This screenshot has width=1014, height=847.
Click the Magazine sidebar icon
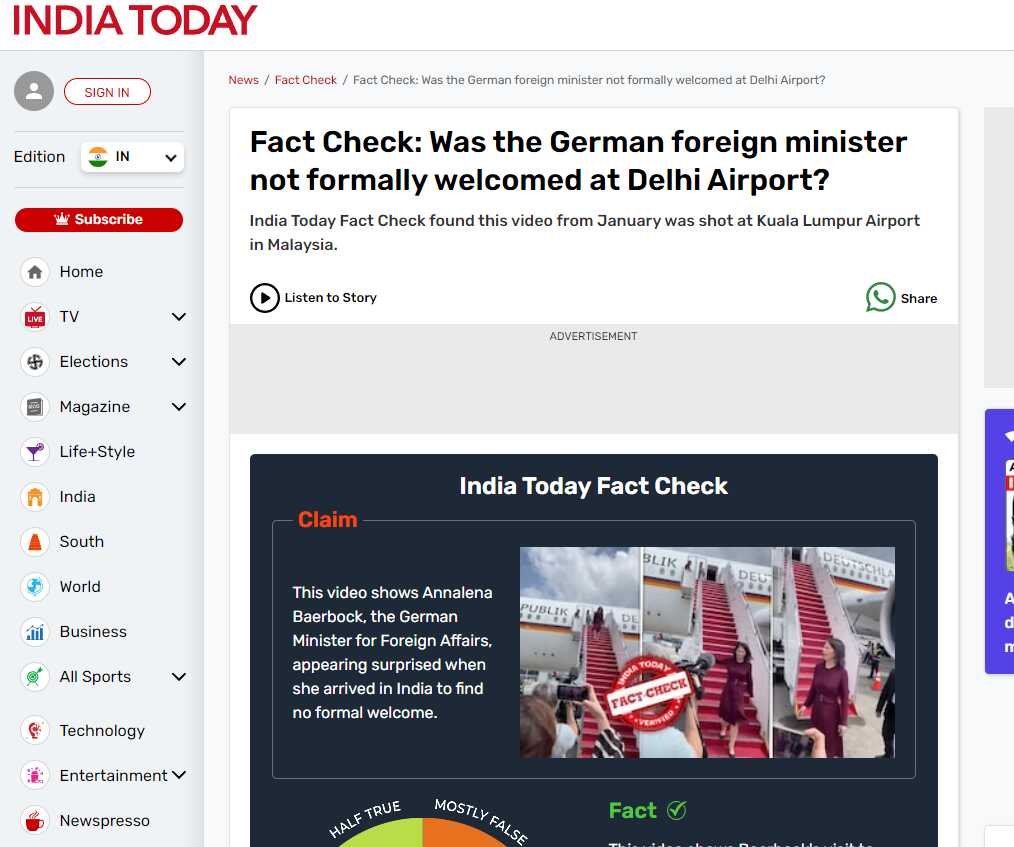[x=35, y=407]
